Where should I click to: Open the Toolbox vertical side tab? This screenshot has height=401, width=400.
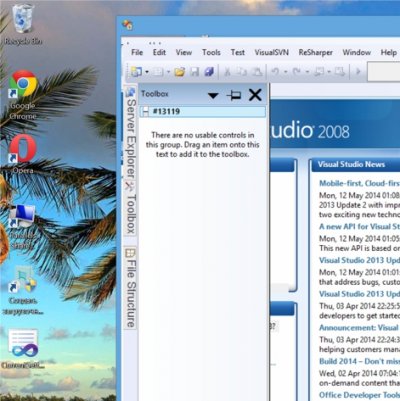(x=130, y=208)
